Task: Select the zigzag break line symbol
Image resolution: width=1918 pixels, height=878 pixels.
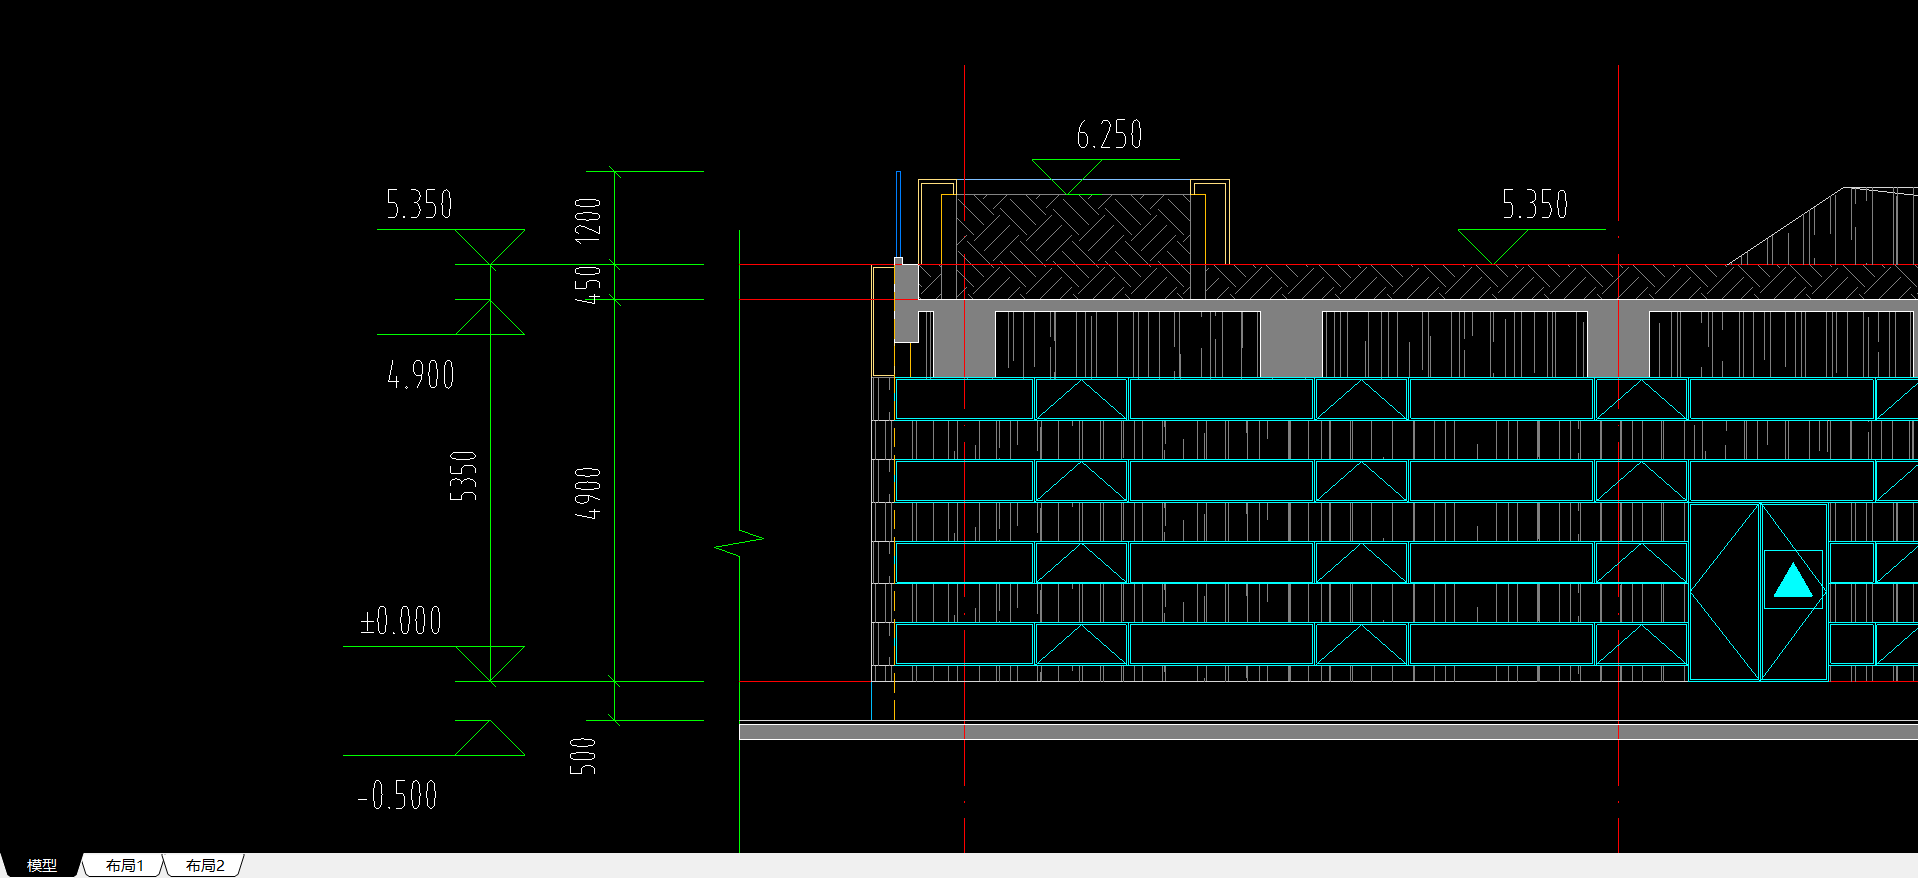Action: point(739,545)
